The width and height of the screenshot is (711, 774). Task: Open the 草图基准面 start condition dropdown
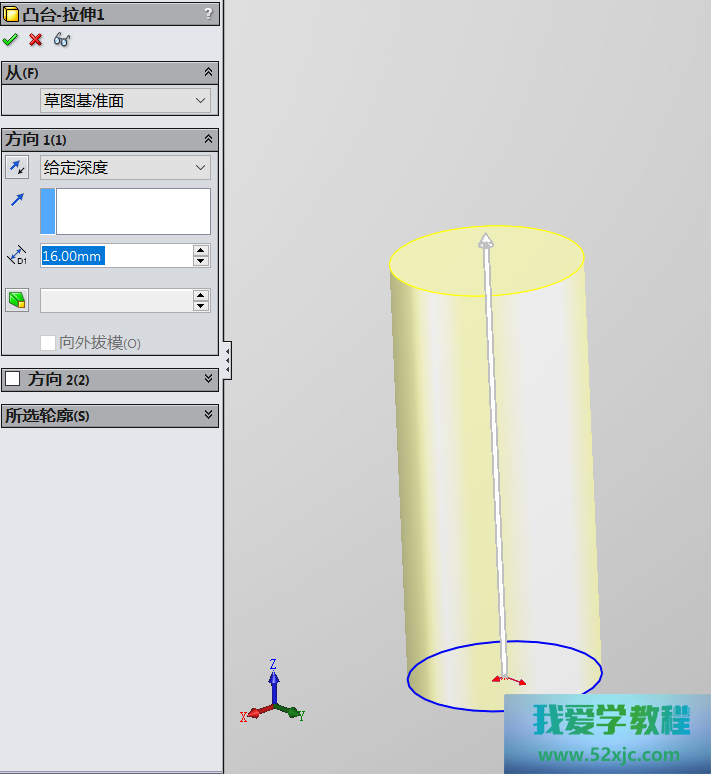pyautogui.click(x=125, y=101)
